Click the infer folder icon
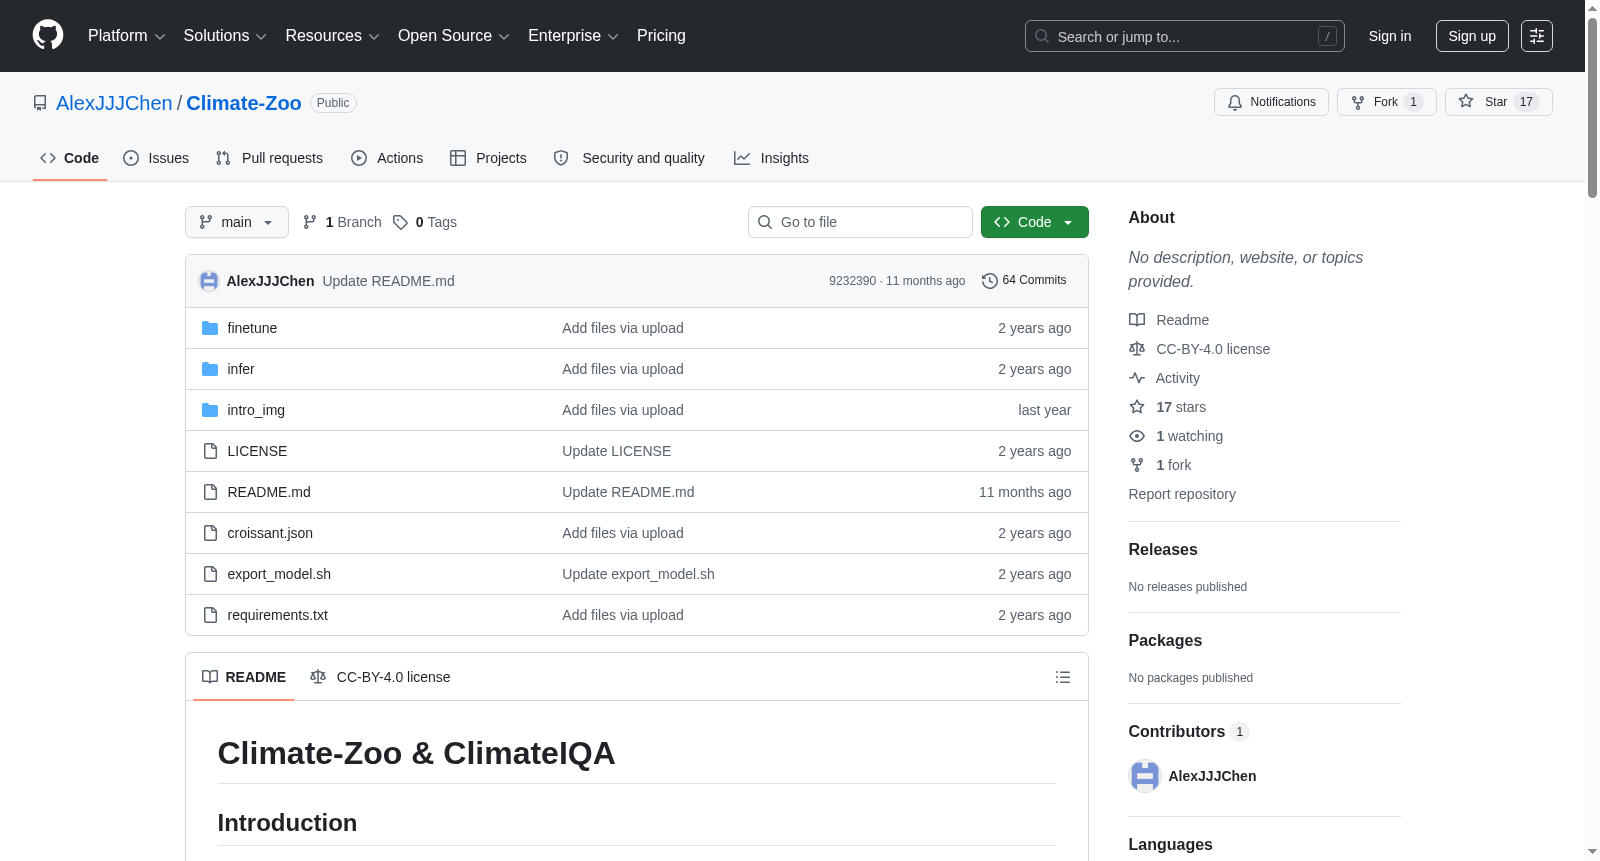 (x=210, y=369)
